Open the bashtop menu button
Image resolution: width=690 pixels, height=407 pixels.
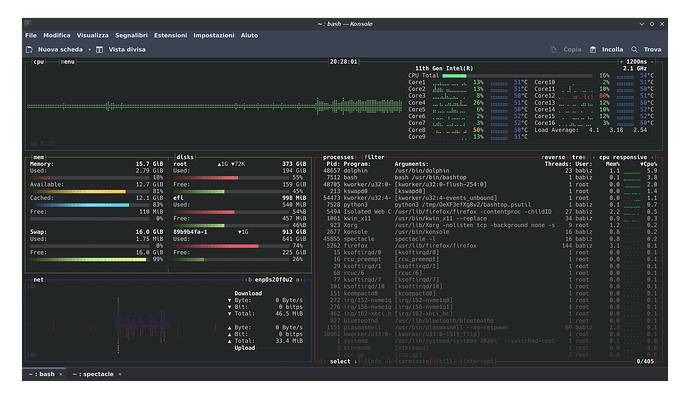66,62
